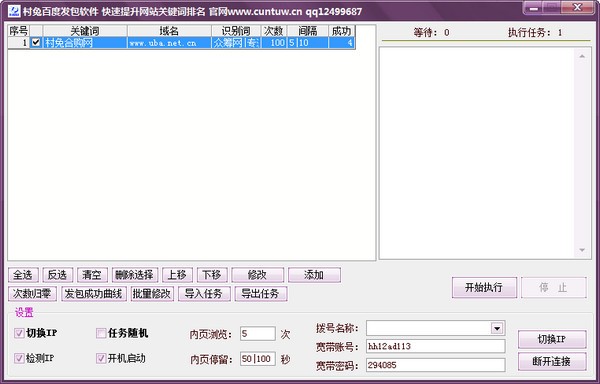Click the interval cell 5|10
The width and height of the screenshot is (600, 384).
[308, 42]
